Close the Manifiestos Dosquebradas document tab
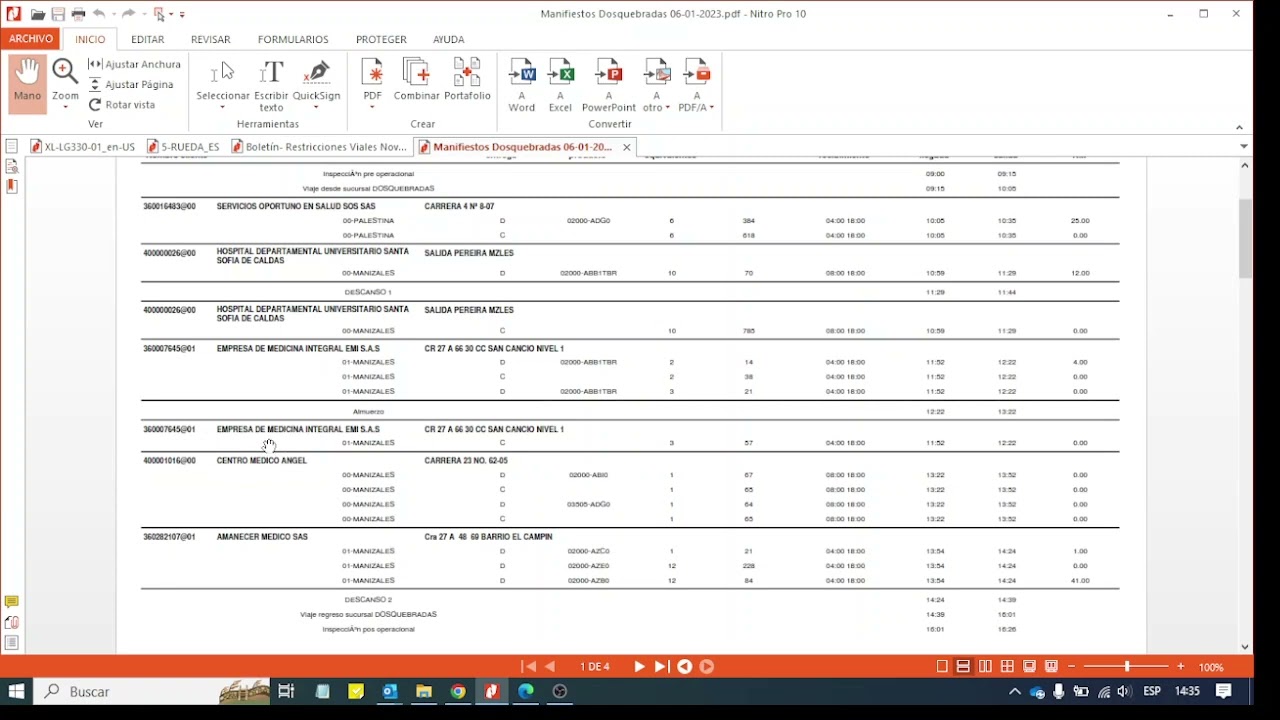Image resolution: width=1280 pixels, height=720 pixels. 627,147
